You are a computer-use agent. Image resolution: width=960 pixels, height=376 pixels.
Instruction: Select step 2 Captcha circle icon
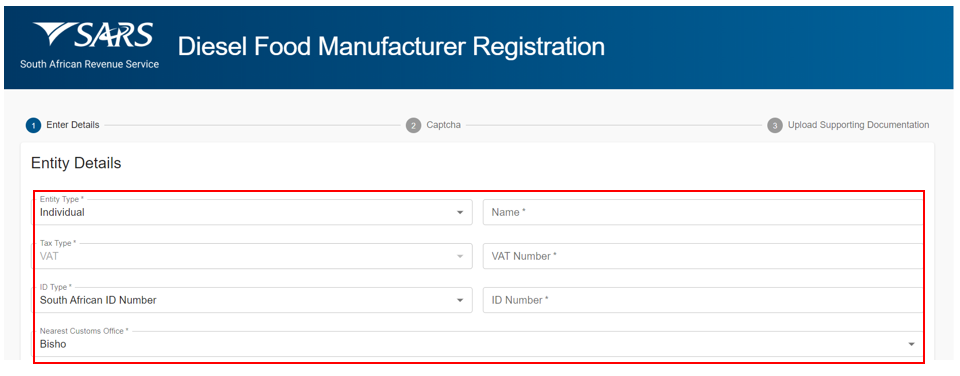(413, 126)
